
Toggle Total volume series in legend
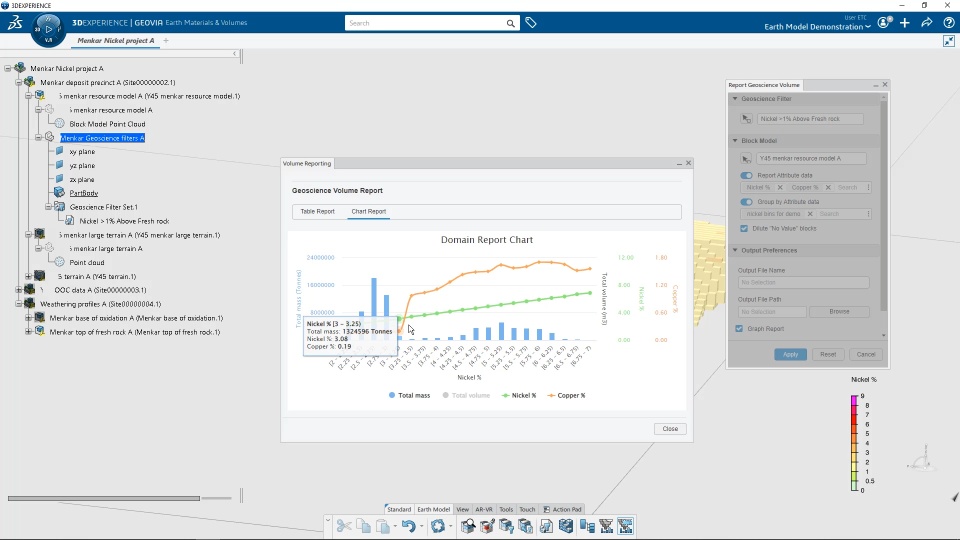pos(466,396)
